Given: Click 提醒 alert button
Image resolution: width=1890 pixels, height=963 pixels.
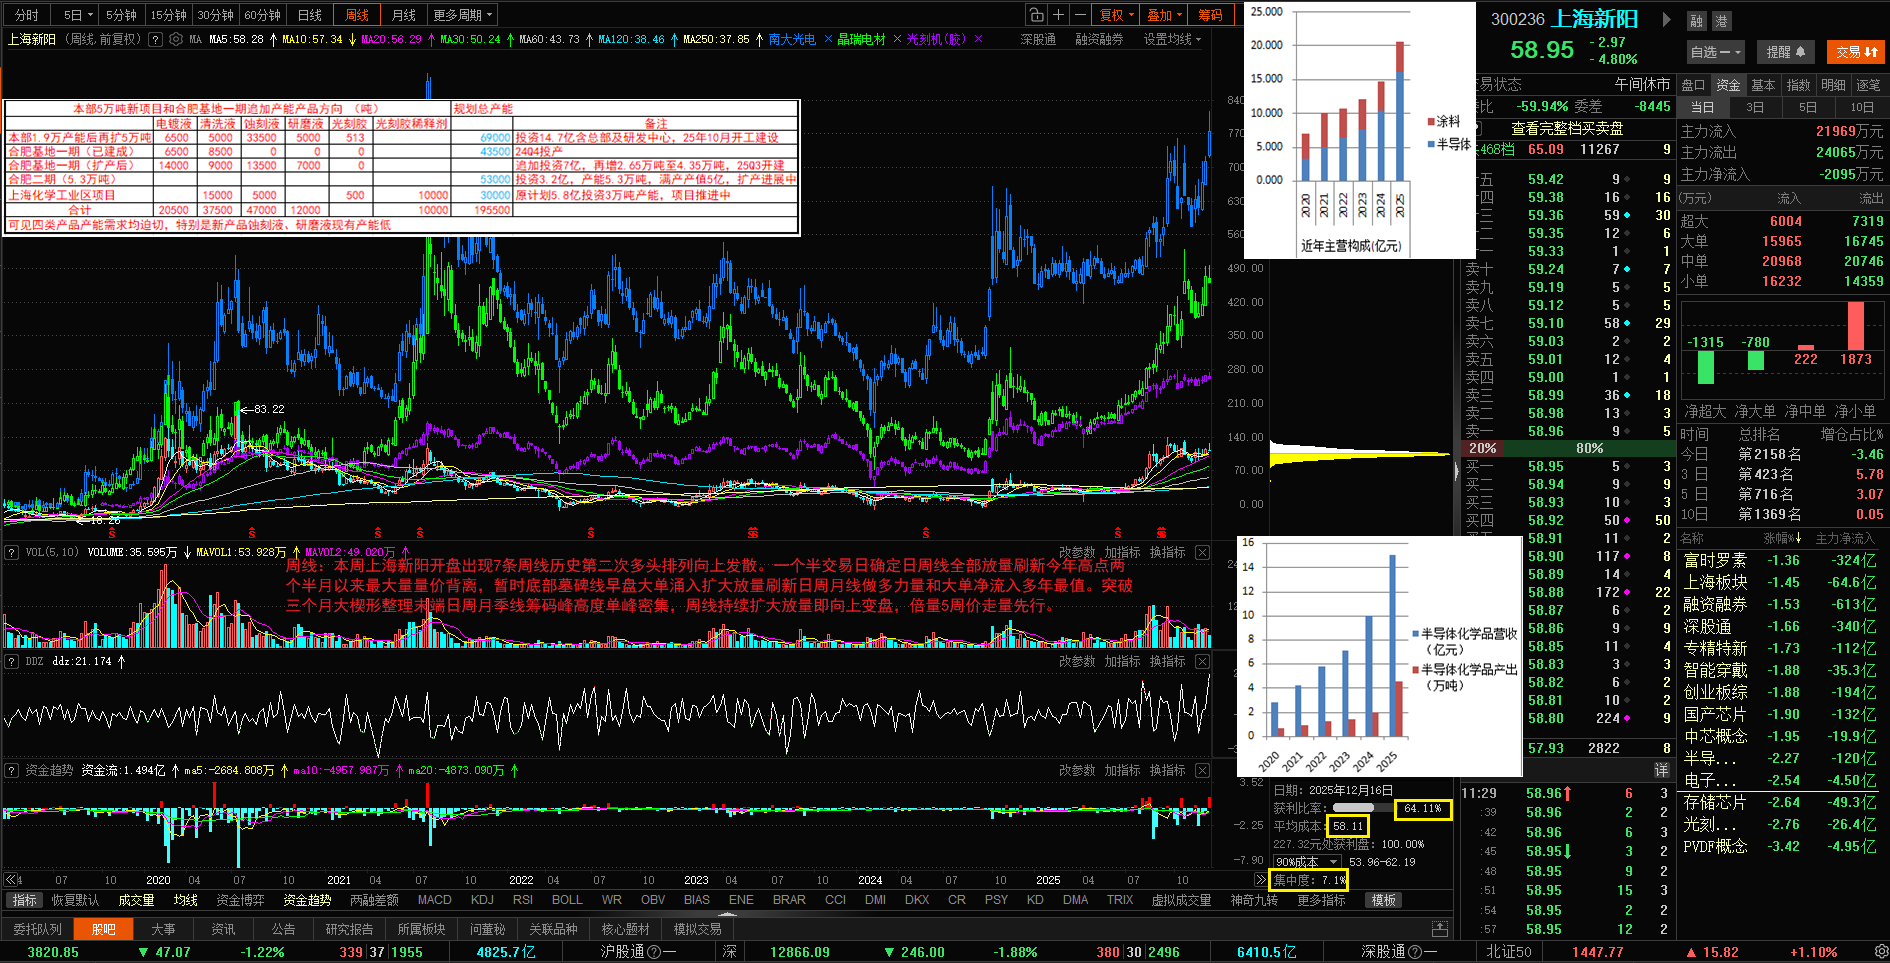Looking at the screenshot, I should (x=1786, y=52).
